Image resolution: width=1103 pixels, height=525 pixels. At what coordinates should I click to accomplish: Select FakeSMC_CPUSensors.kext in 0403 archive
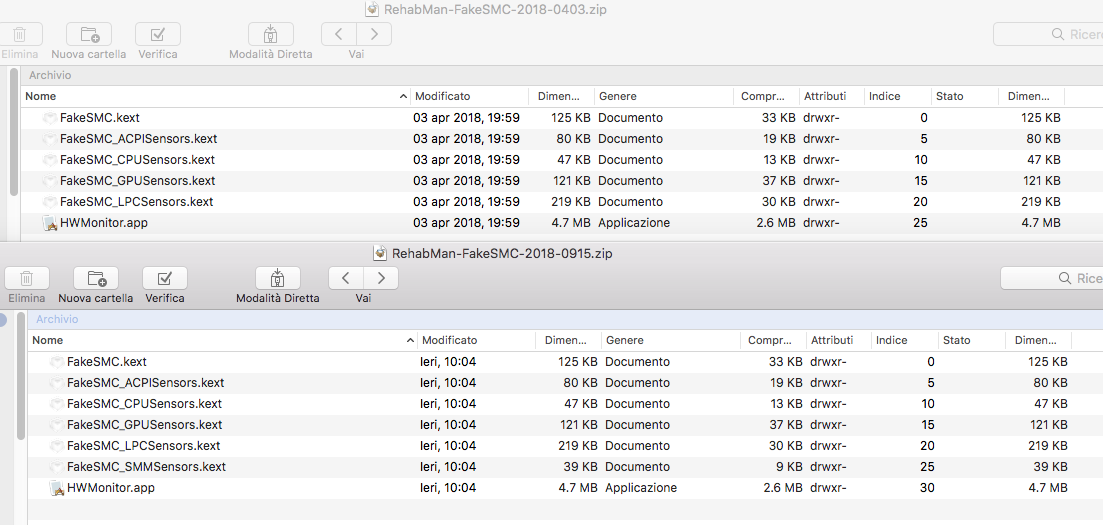137,160
